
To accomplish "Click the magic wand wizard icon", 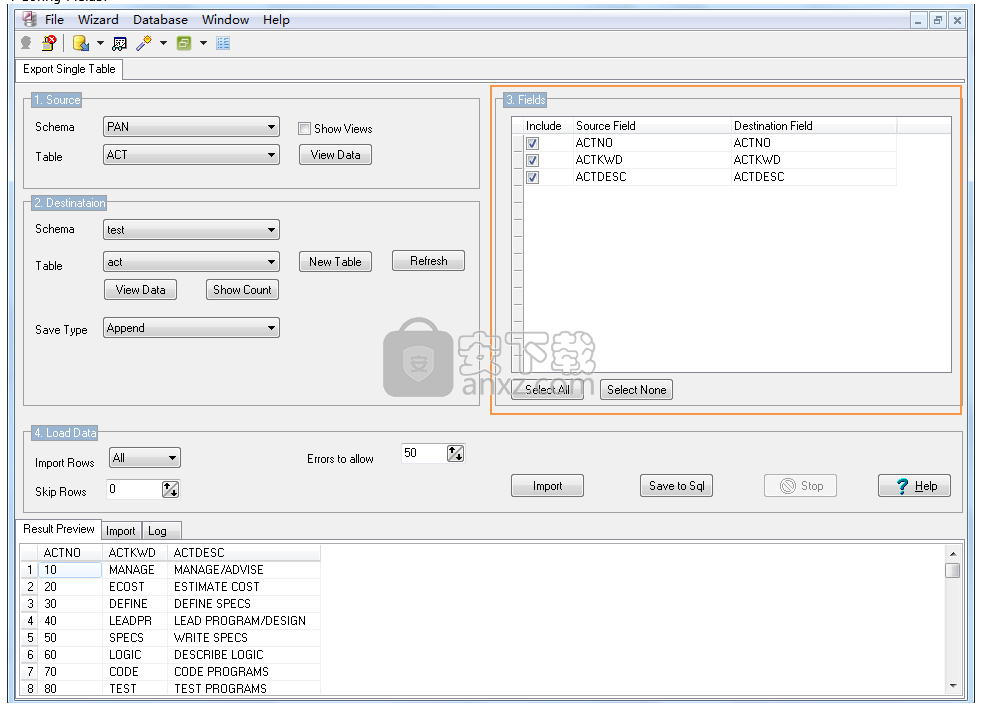I will pos(144,43).
